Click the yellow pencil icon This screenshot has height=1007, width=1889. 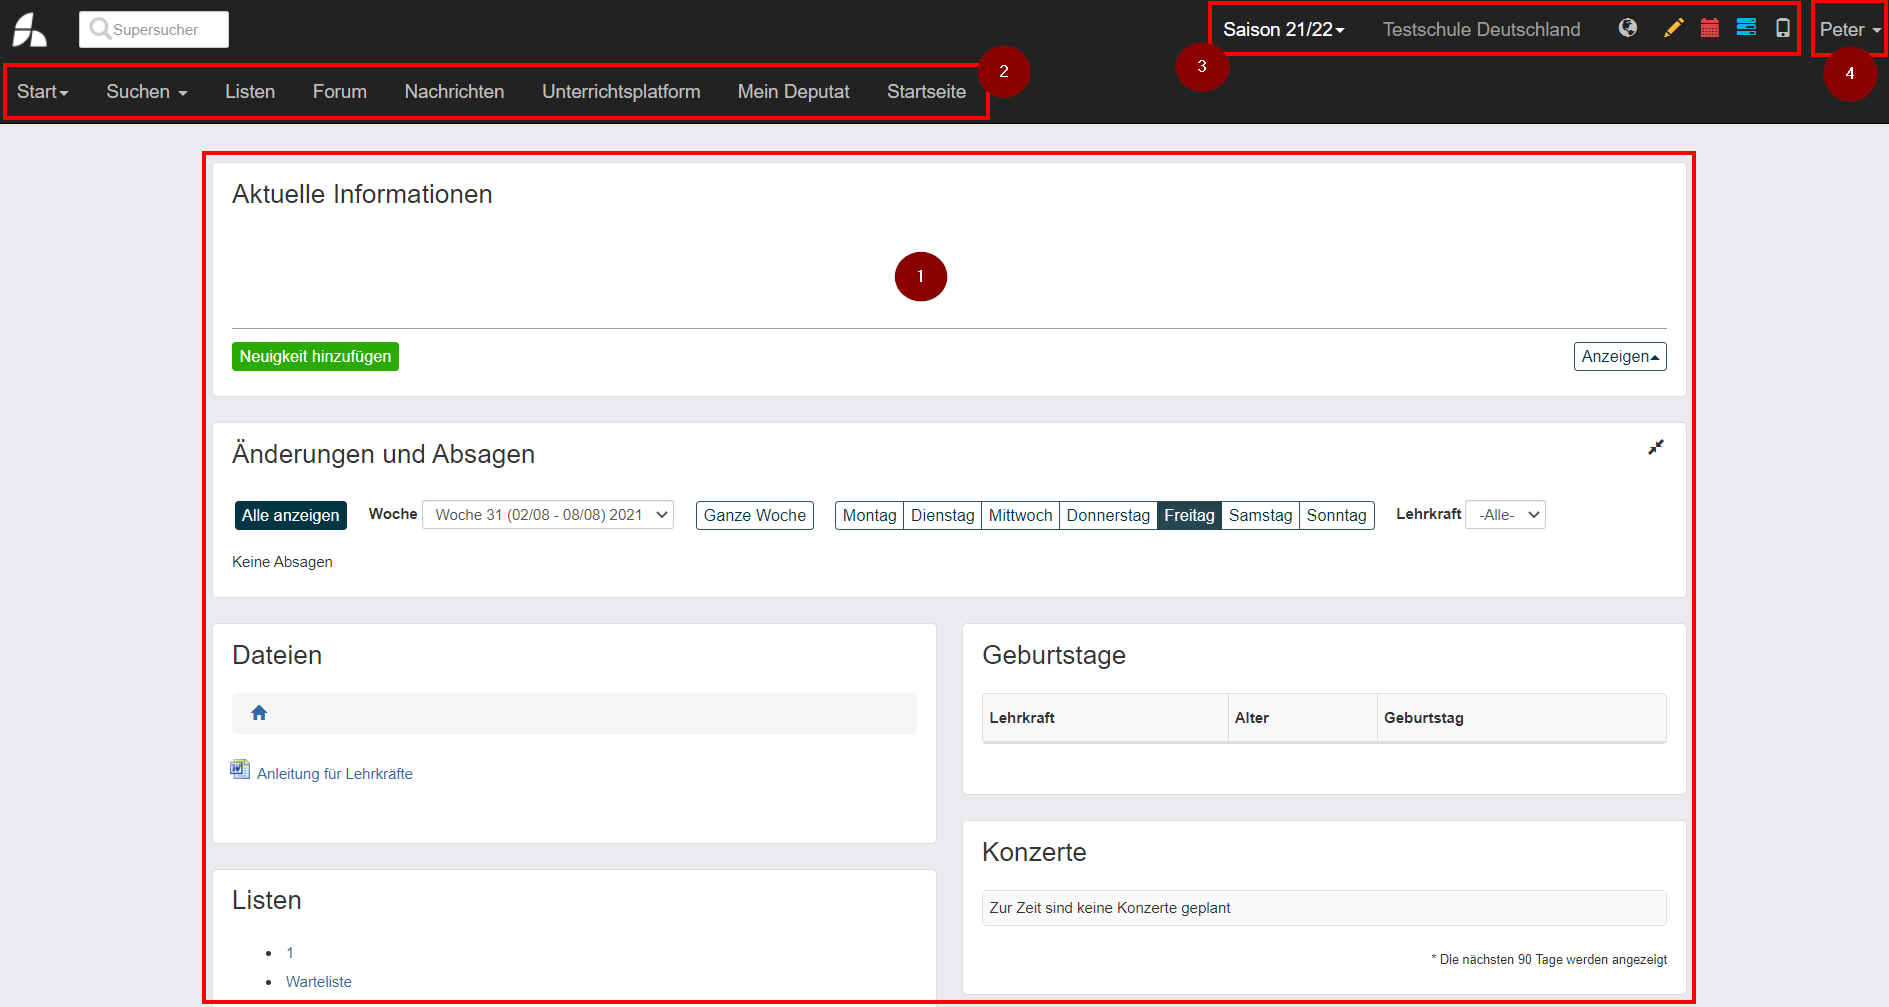1673,28
